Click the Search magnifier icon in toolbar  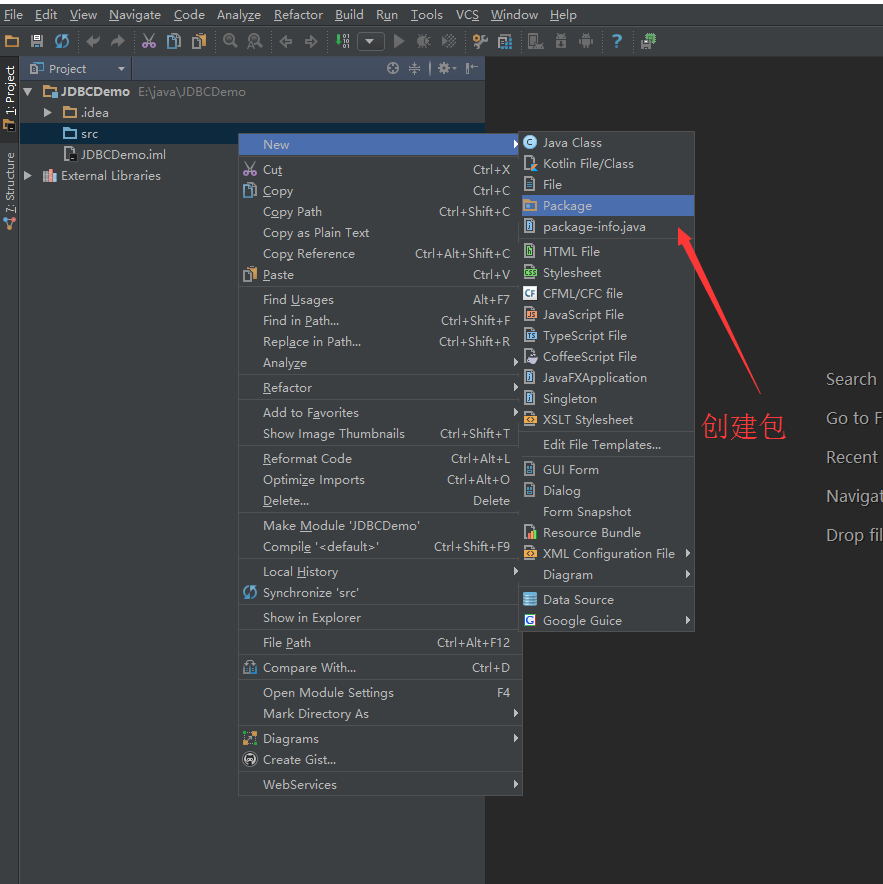[228, 41]
